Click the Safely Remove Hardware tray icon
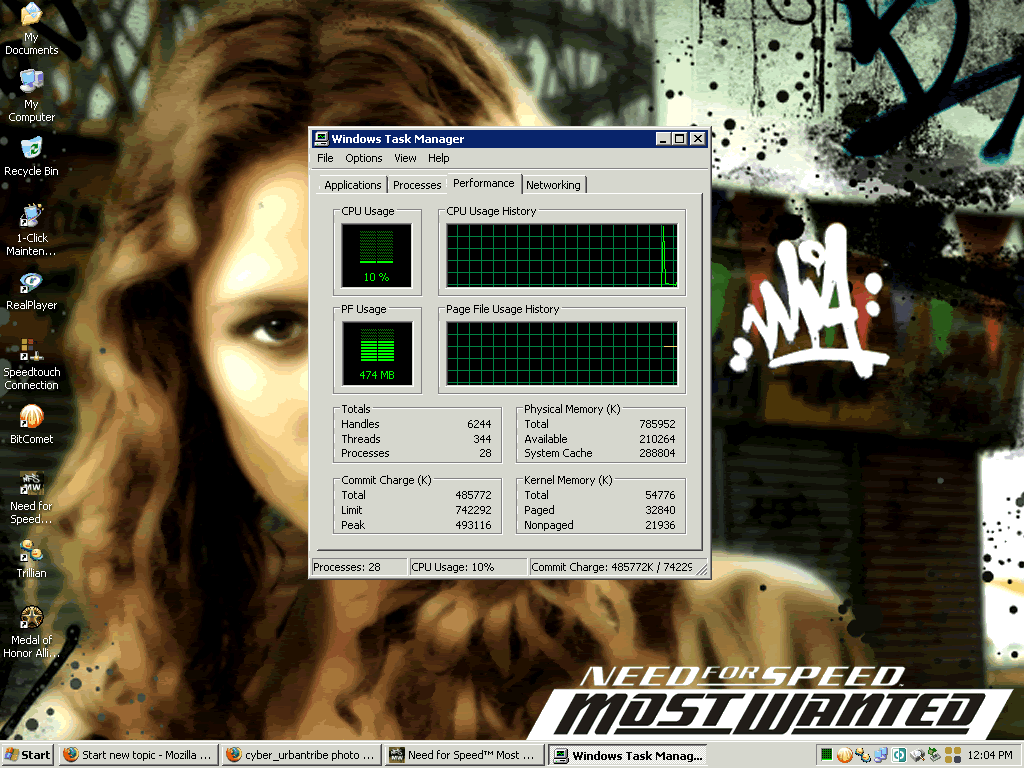Image resolution: width=1024 pixels, height=768 pixels. click(x=935, y=755)
